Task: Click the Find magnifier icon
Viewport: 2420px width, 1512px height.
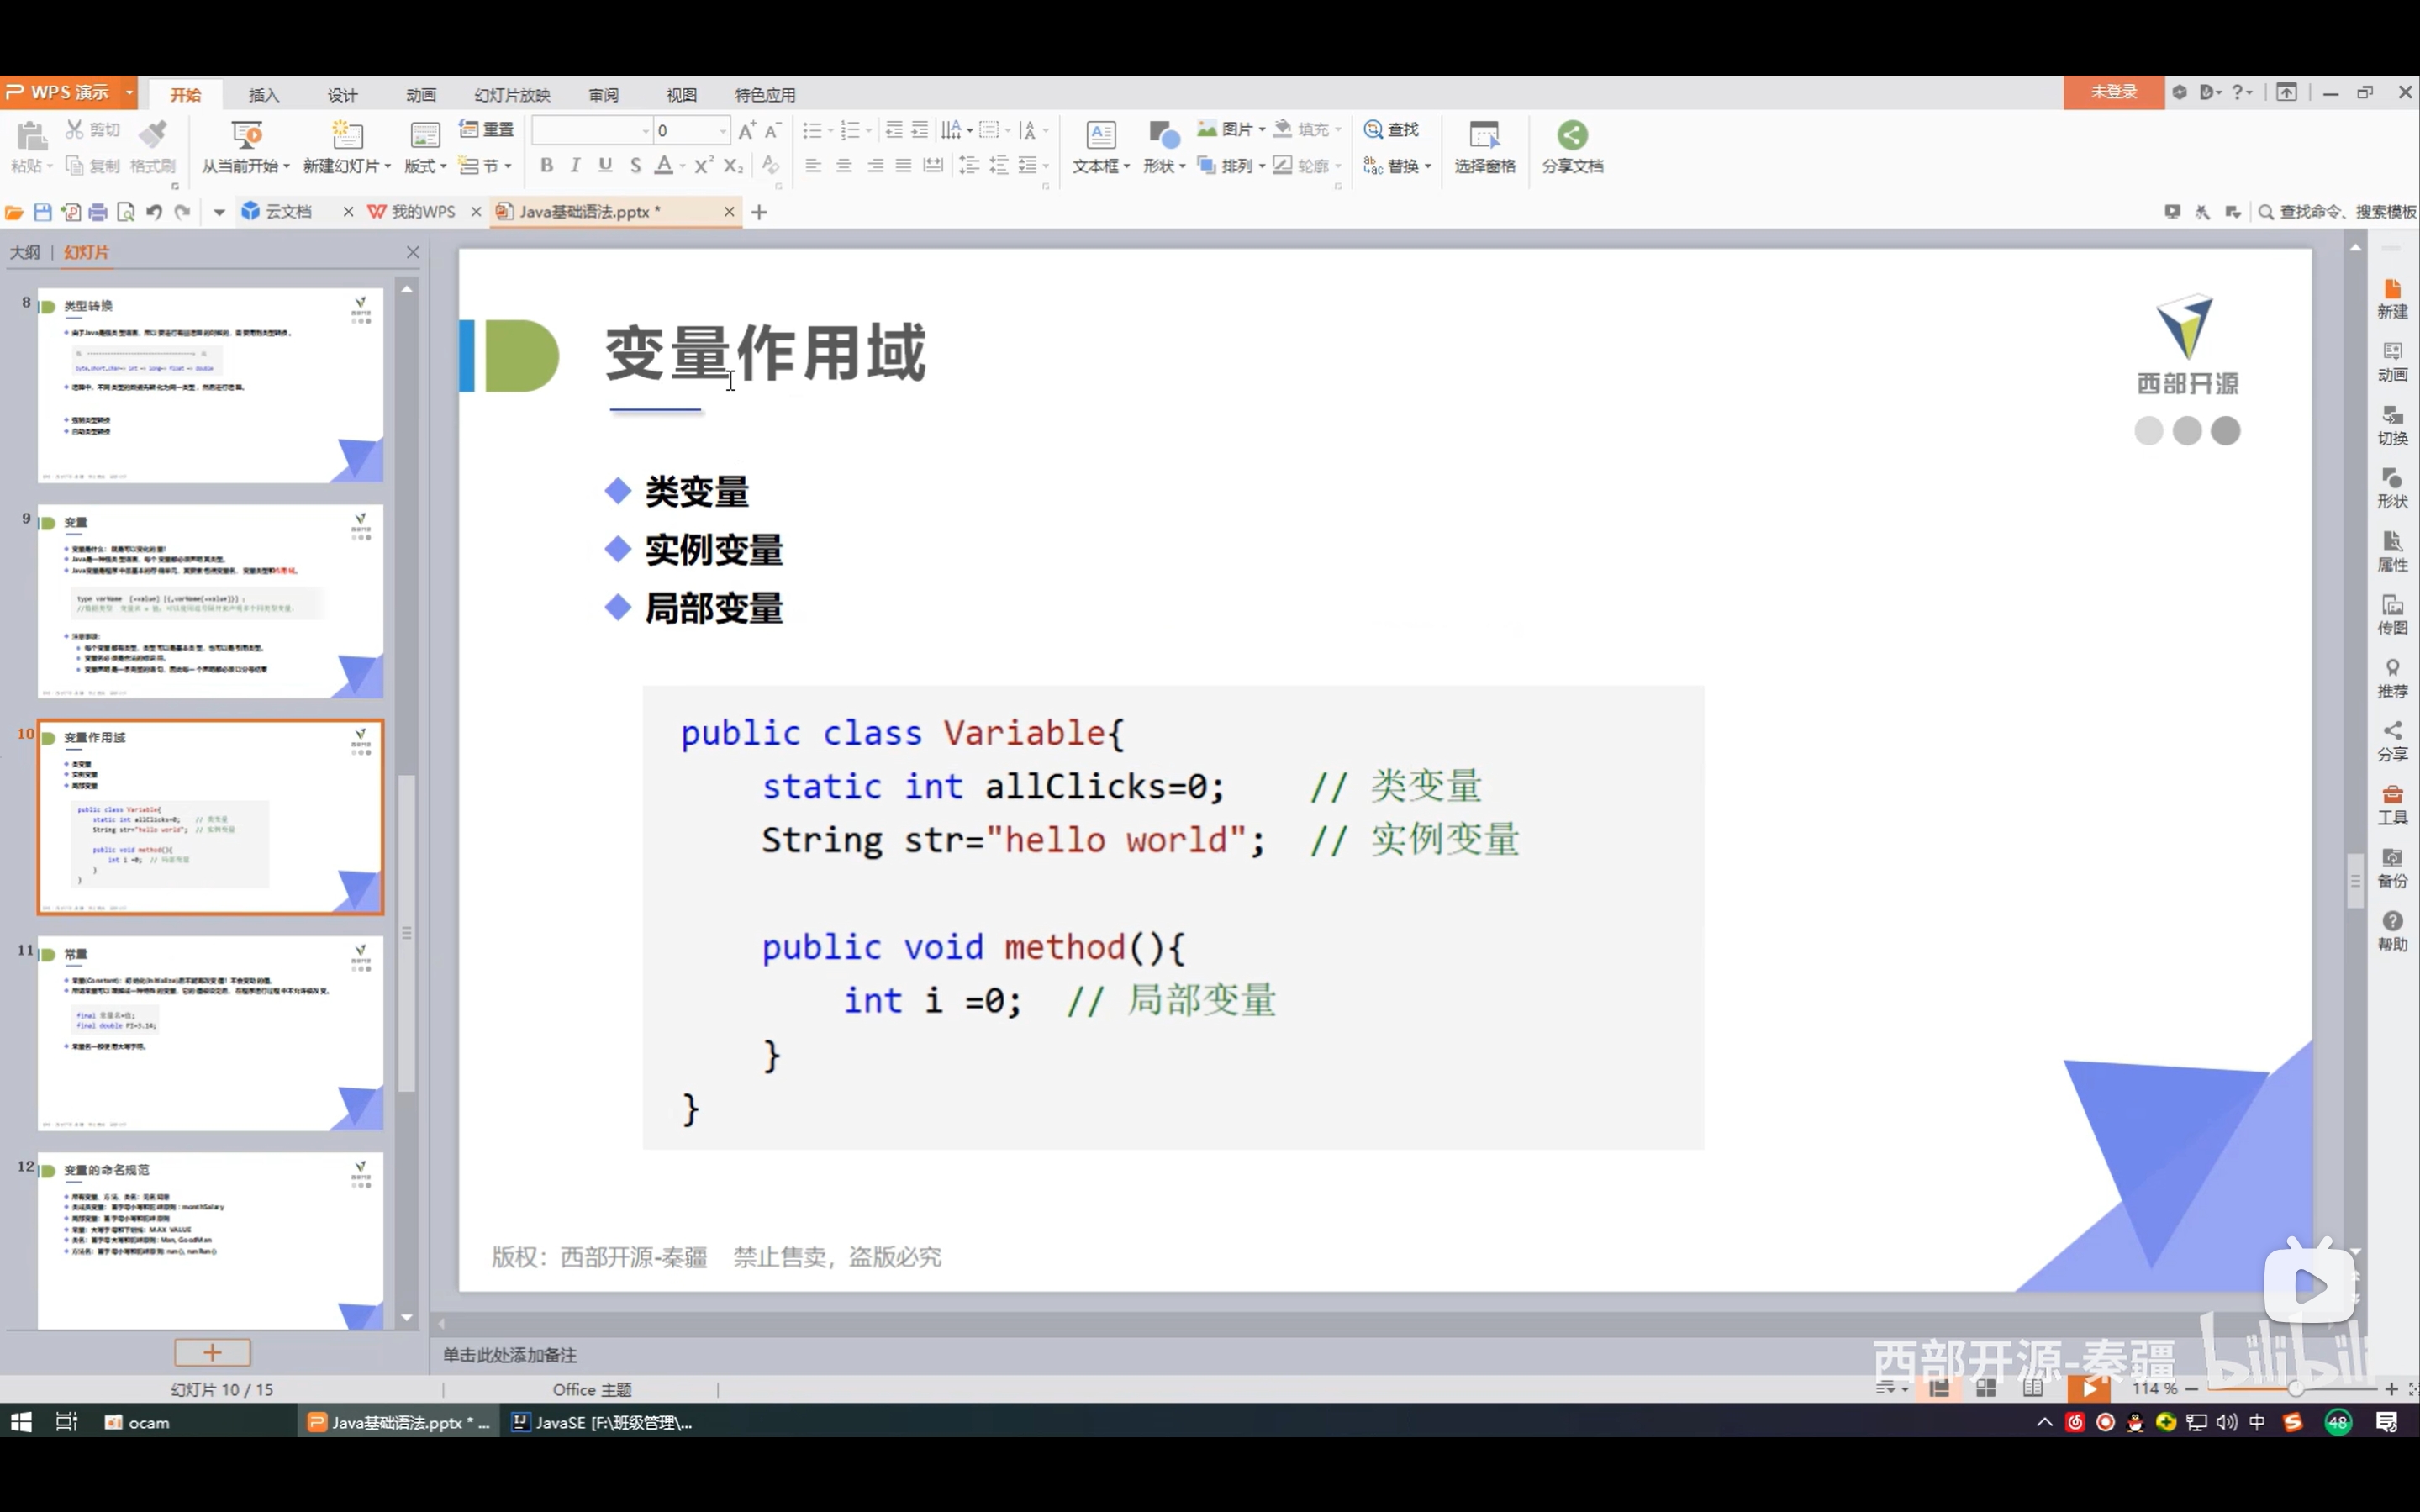Action: coord(1373,130)
